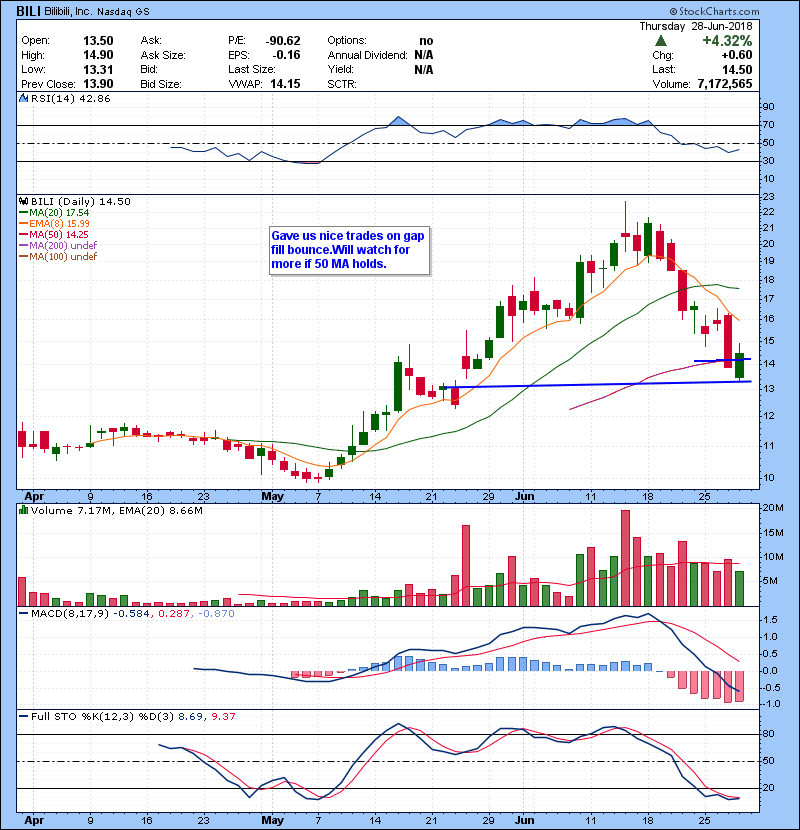This screenshot has width=800, height=830.
Task: Click the +4.32% percent change
Action: [727, 41]
